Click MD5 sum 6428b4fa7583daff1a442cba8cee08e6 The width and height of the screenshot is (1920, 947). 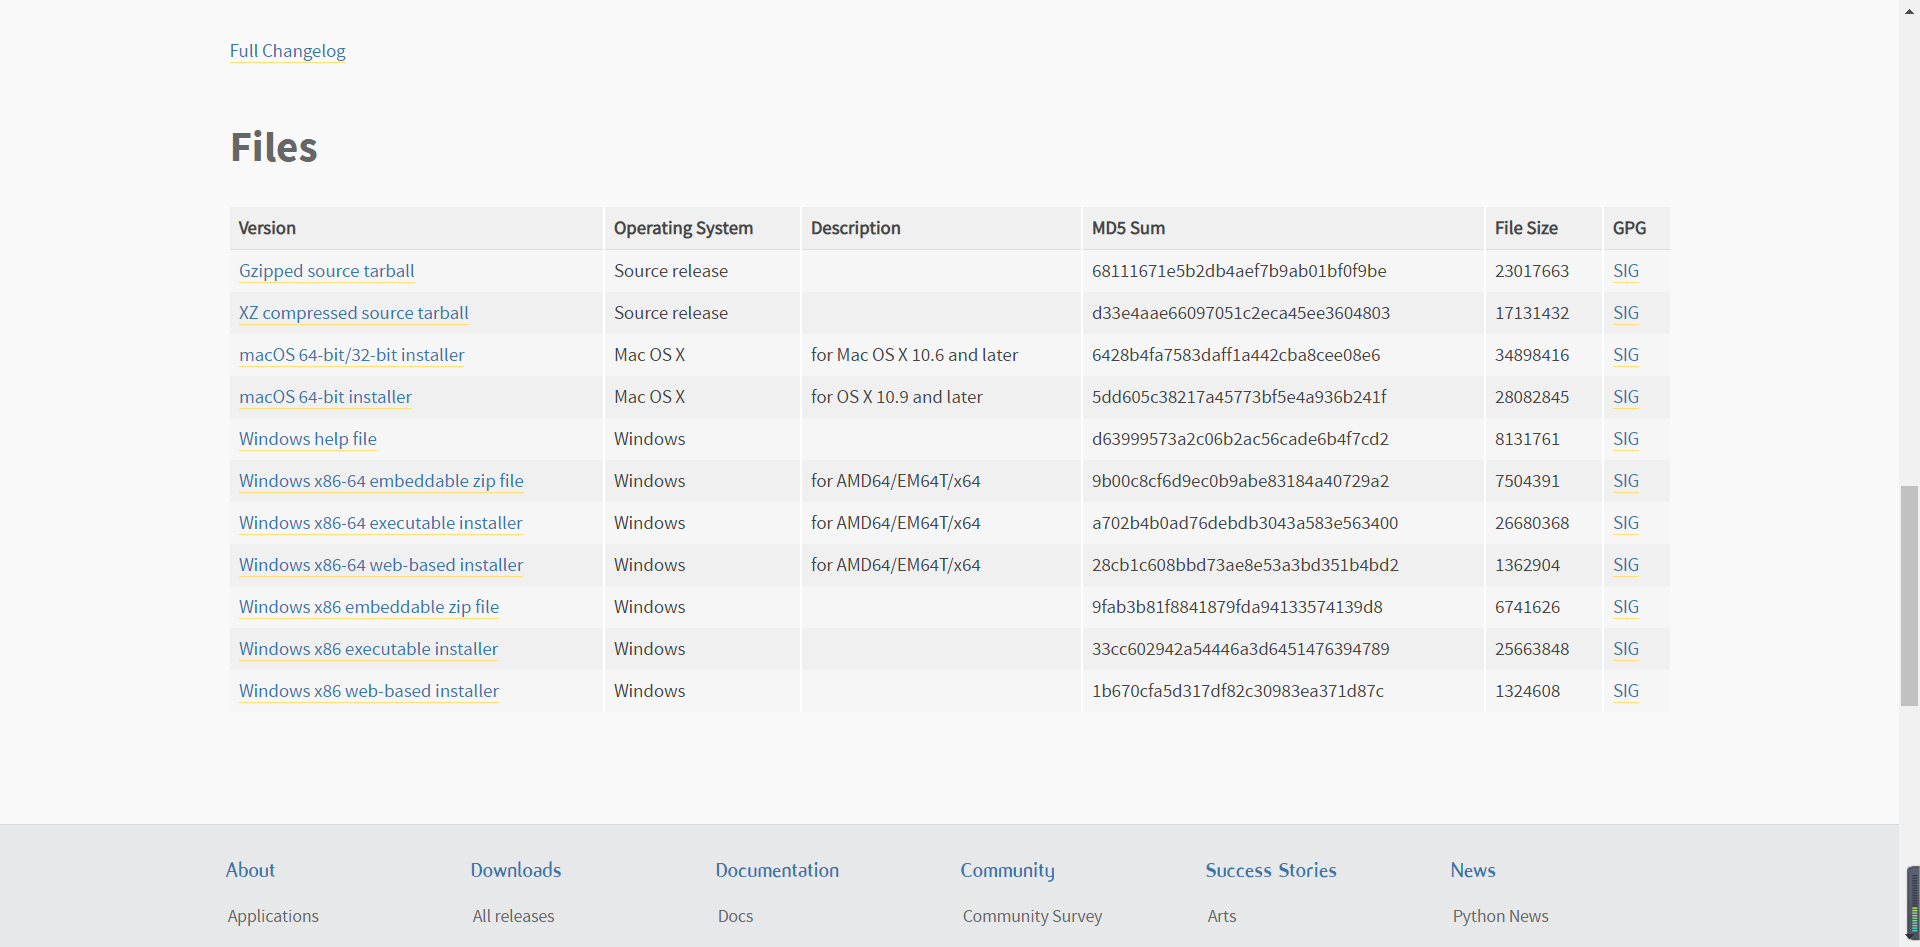click(1236, 355)
